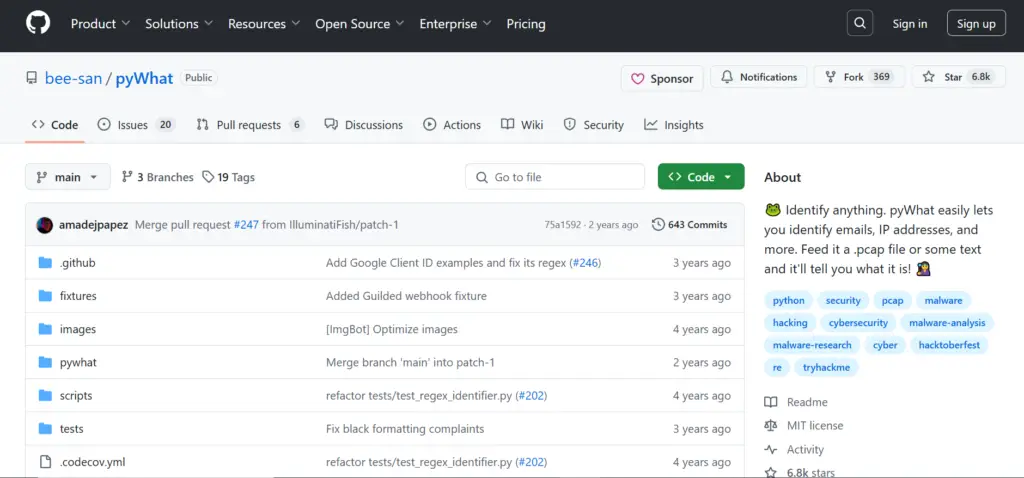The image size is (1024, 478).
Task: Select the malware topic tag
Action: (944, 300)
